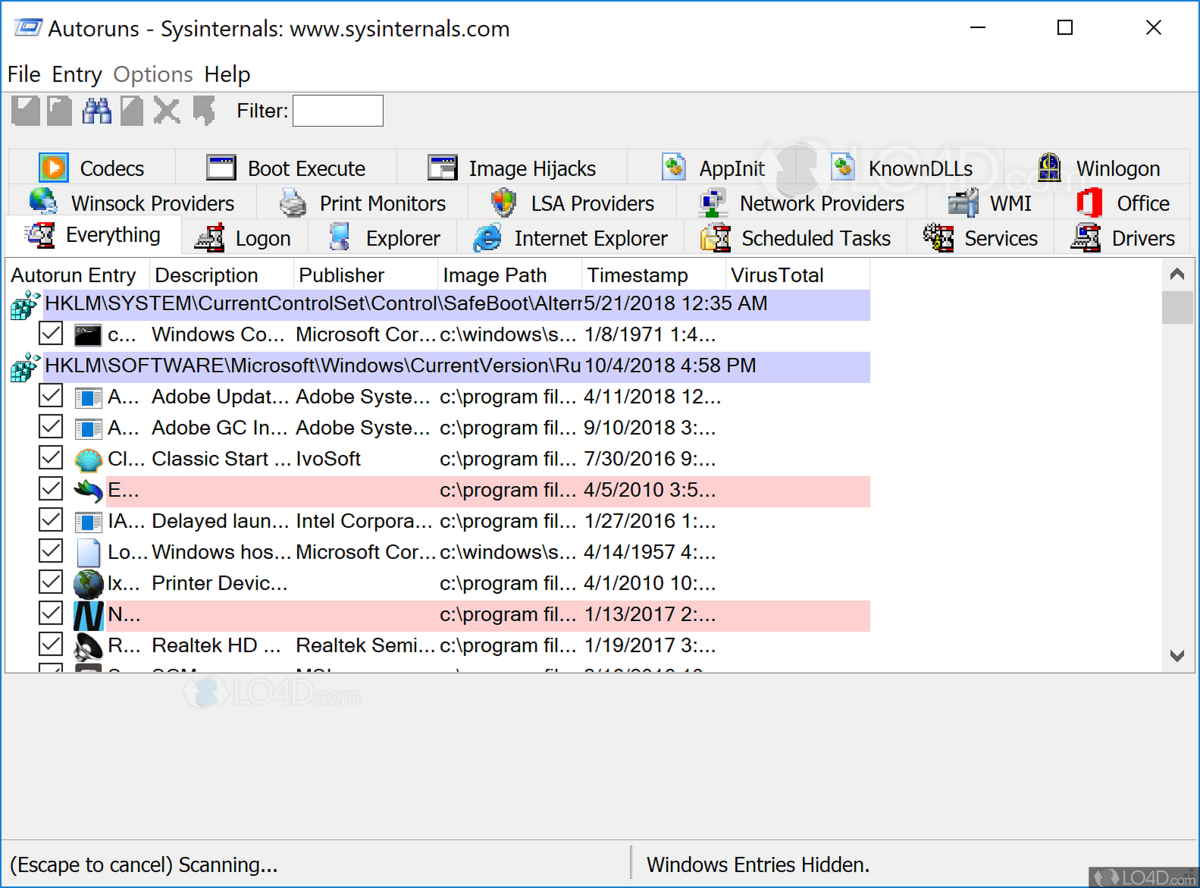Disable the Delayed launcher Intel entry checkbox
Screen dimensions: 1200x888
click(x=51, y=521)
